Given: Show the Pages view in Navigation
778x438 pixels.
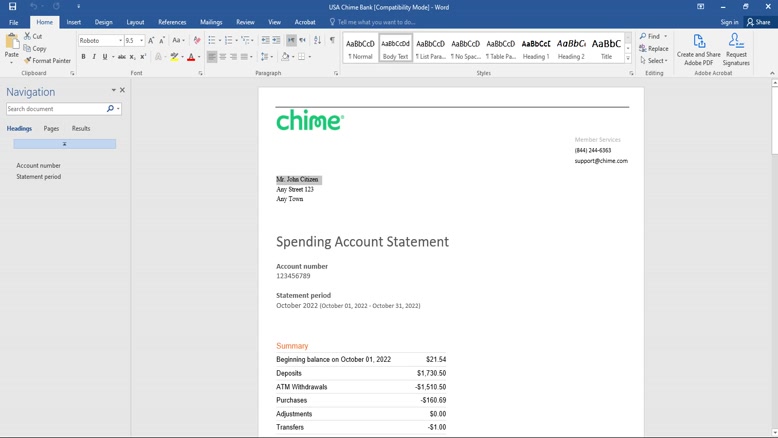Looking at the screenshot, I should [51, 128].
